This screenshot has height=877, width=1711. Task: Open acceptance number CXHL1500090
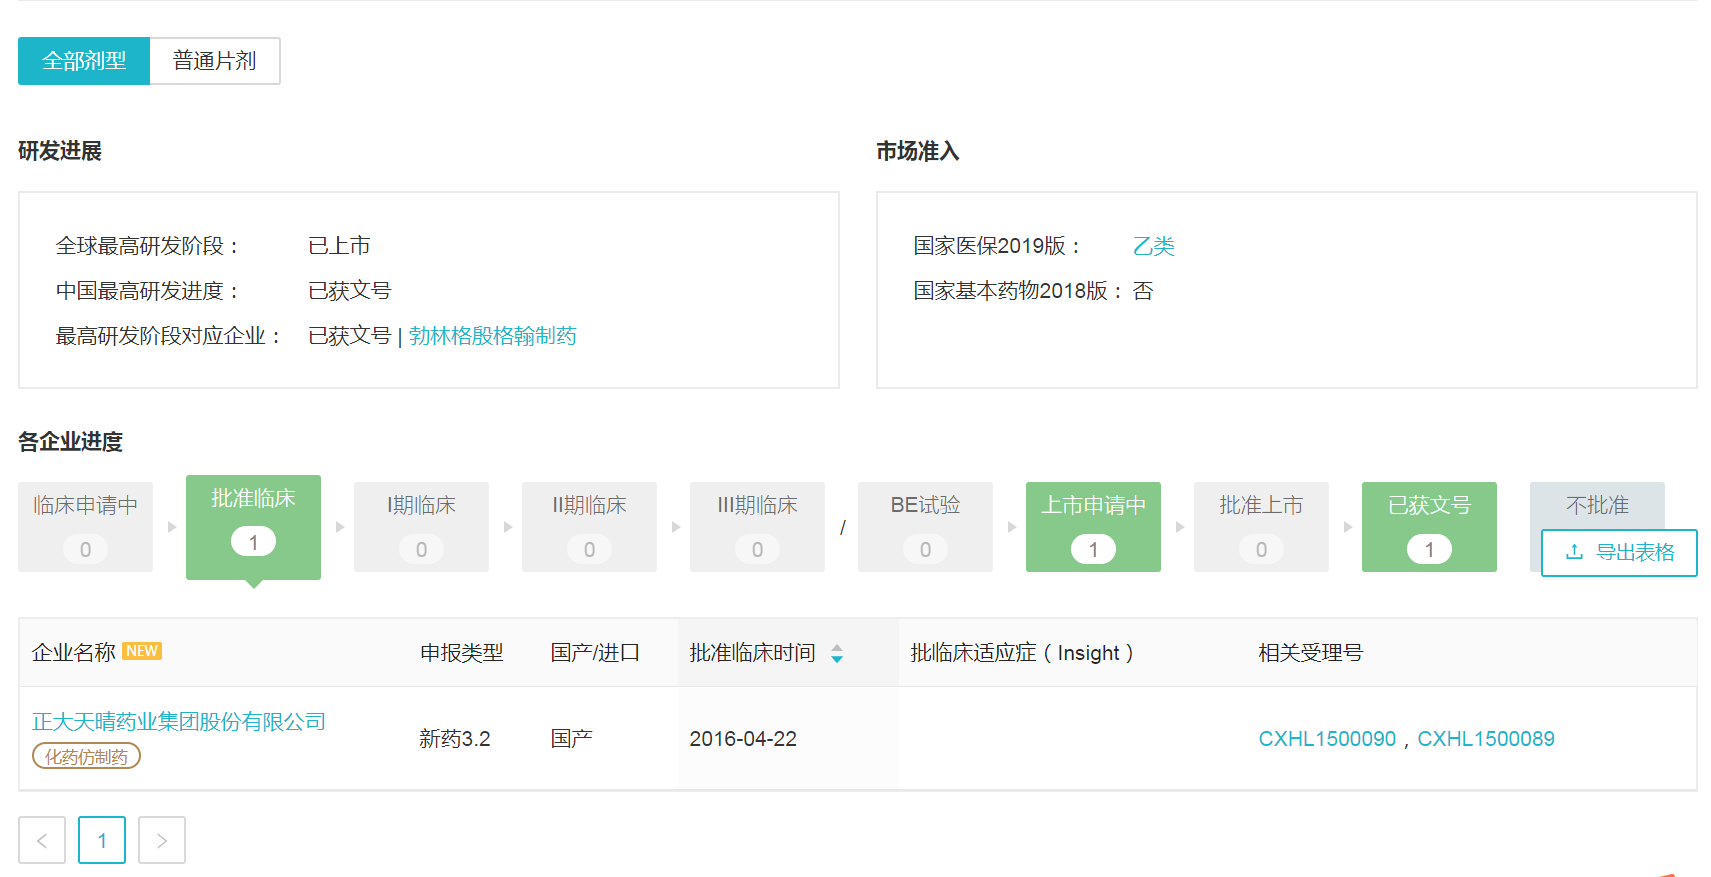1326,739
